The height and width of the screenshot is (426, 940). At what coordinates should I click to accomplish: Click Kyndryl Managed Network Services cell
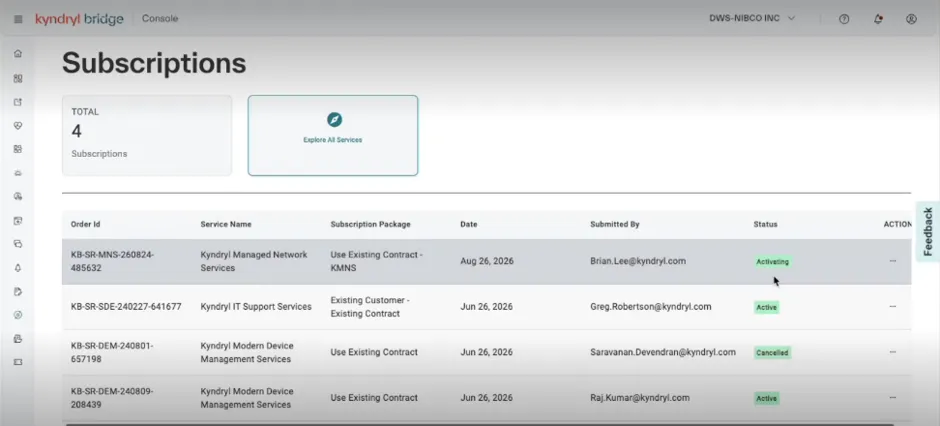(x=254, y=261)
